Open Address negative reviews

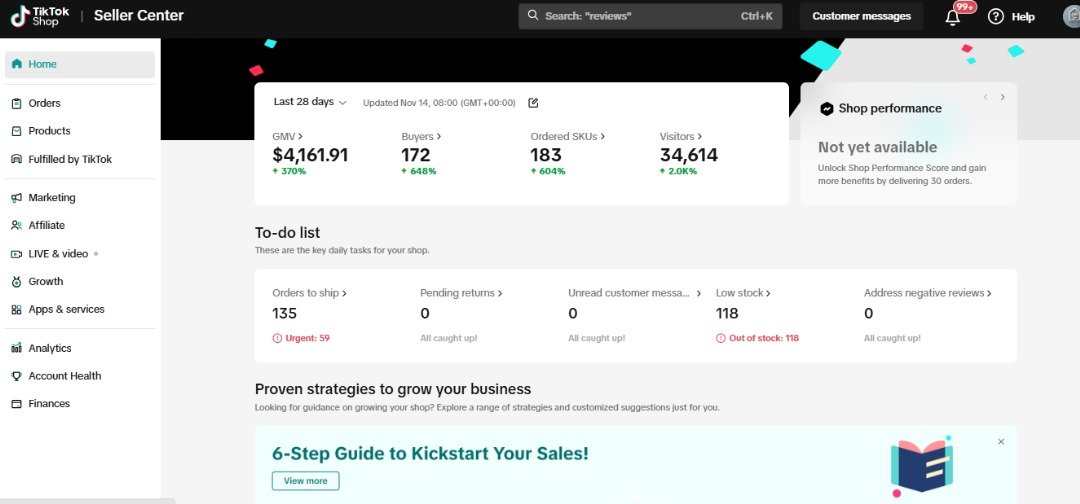pos(928,293)
